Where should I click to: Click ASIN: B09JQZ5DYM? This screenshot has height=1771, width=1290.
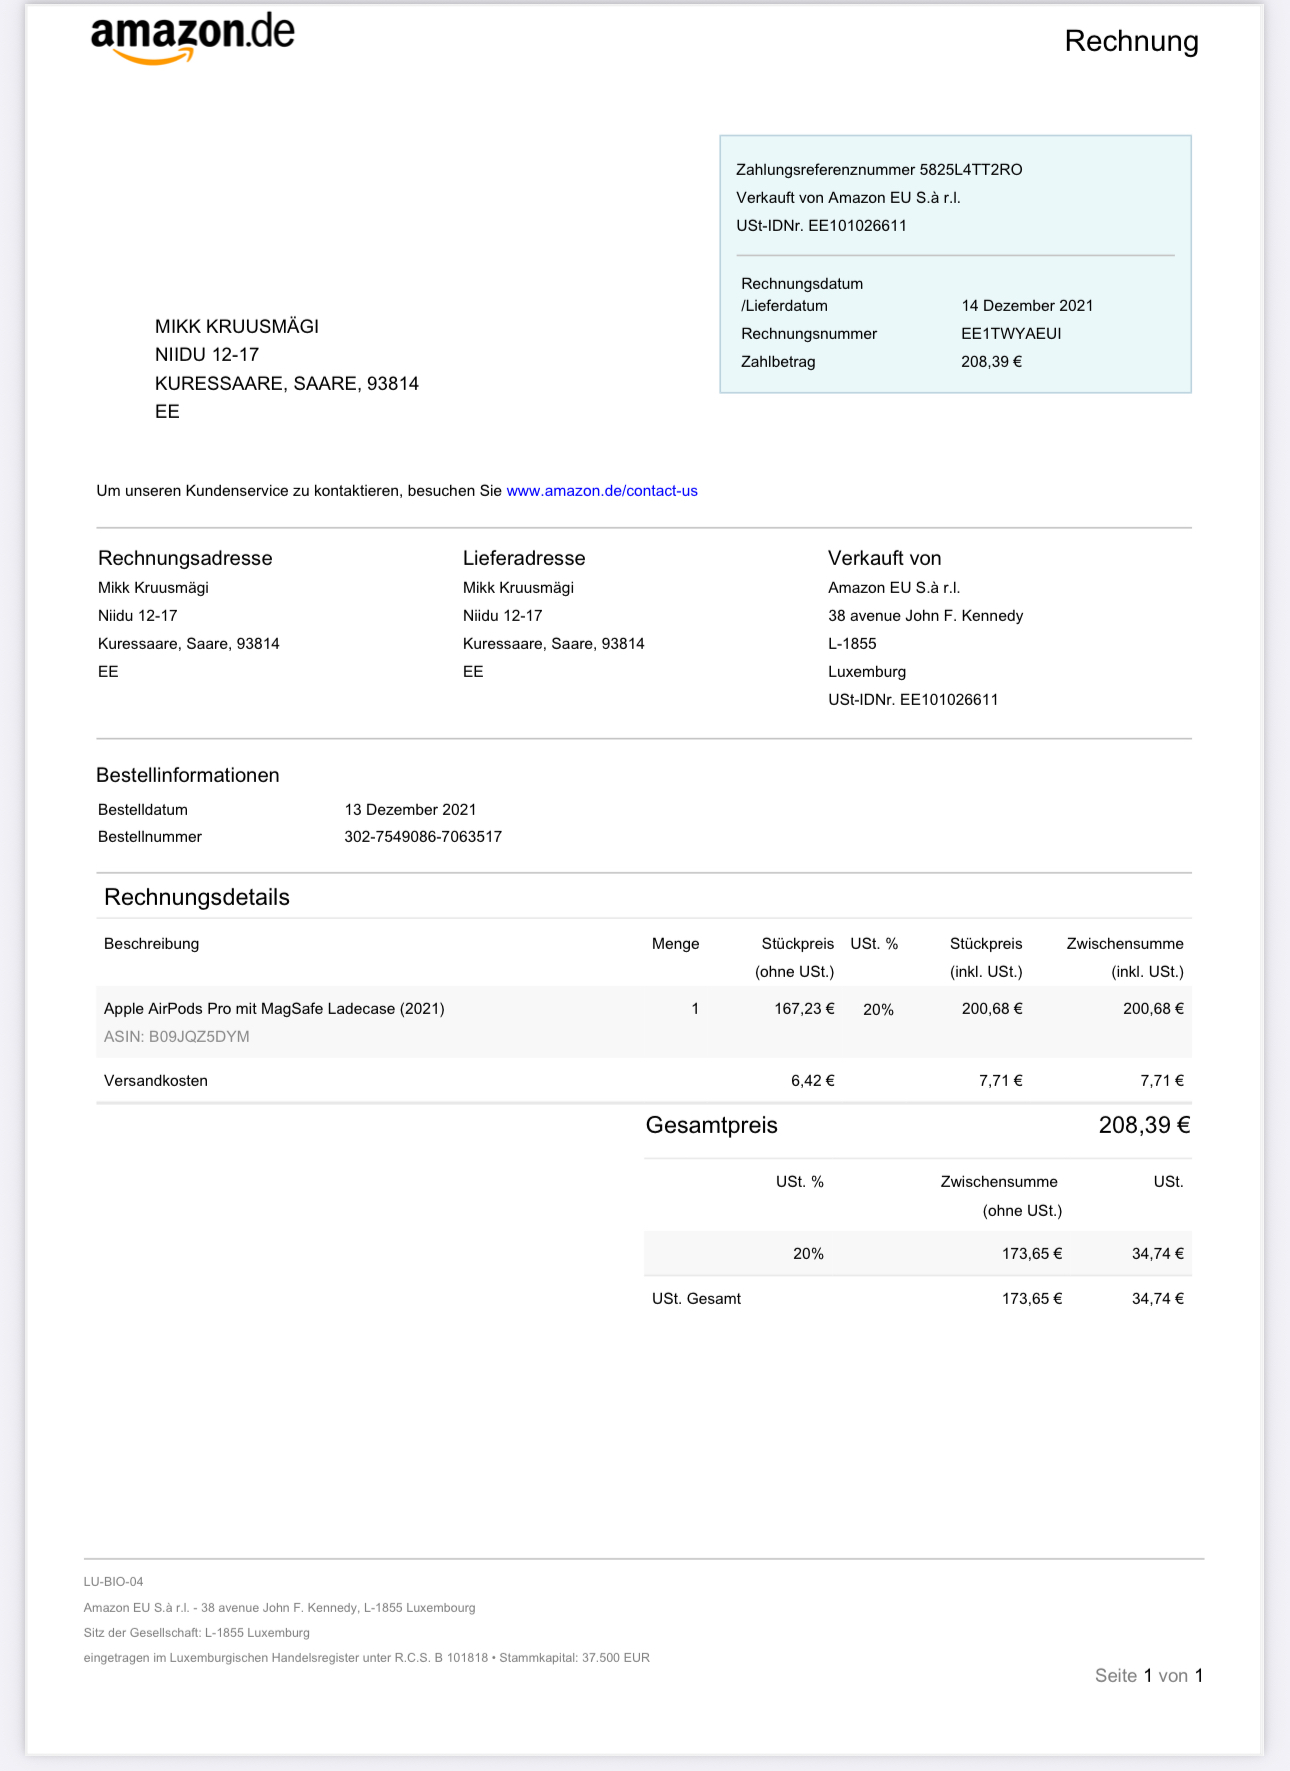pos(177,1037)
